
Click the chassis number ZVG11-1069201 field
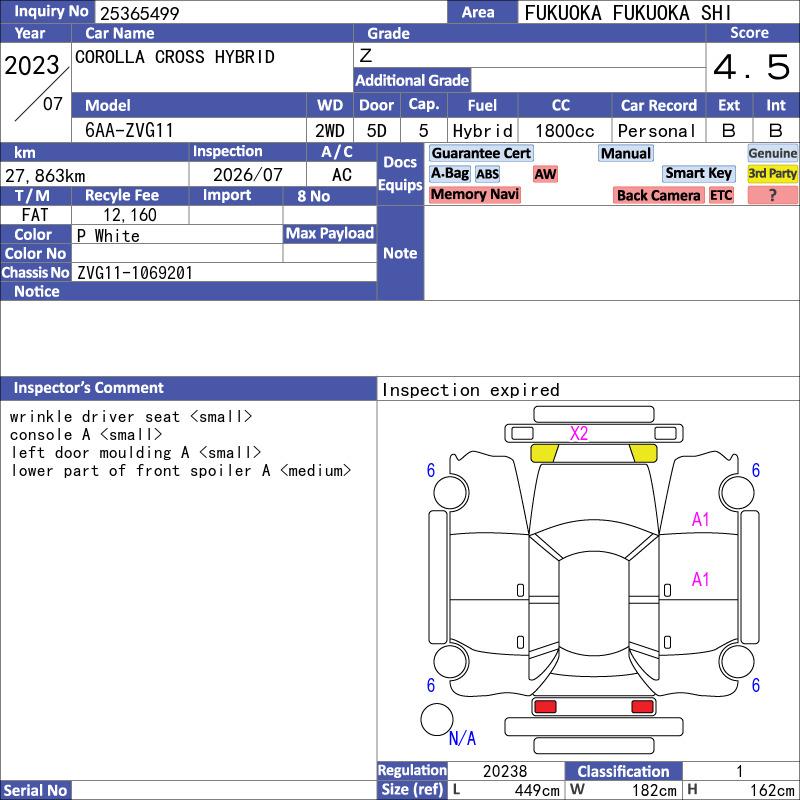click(224, 272)
